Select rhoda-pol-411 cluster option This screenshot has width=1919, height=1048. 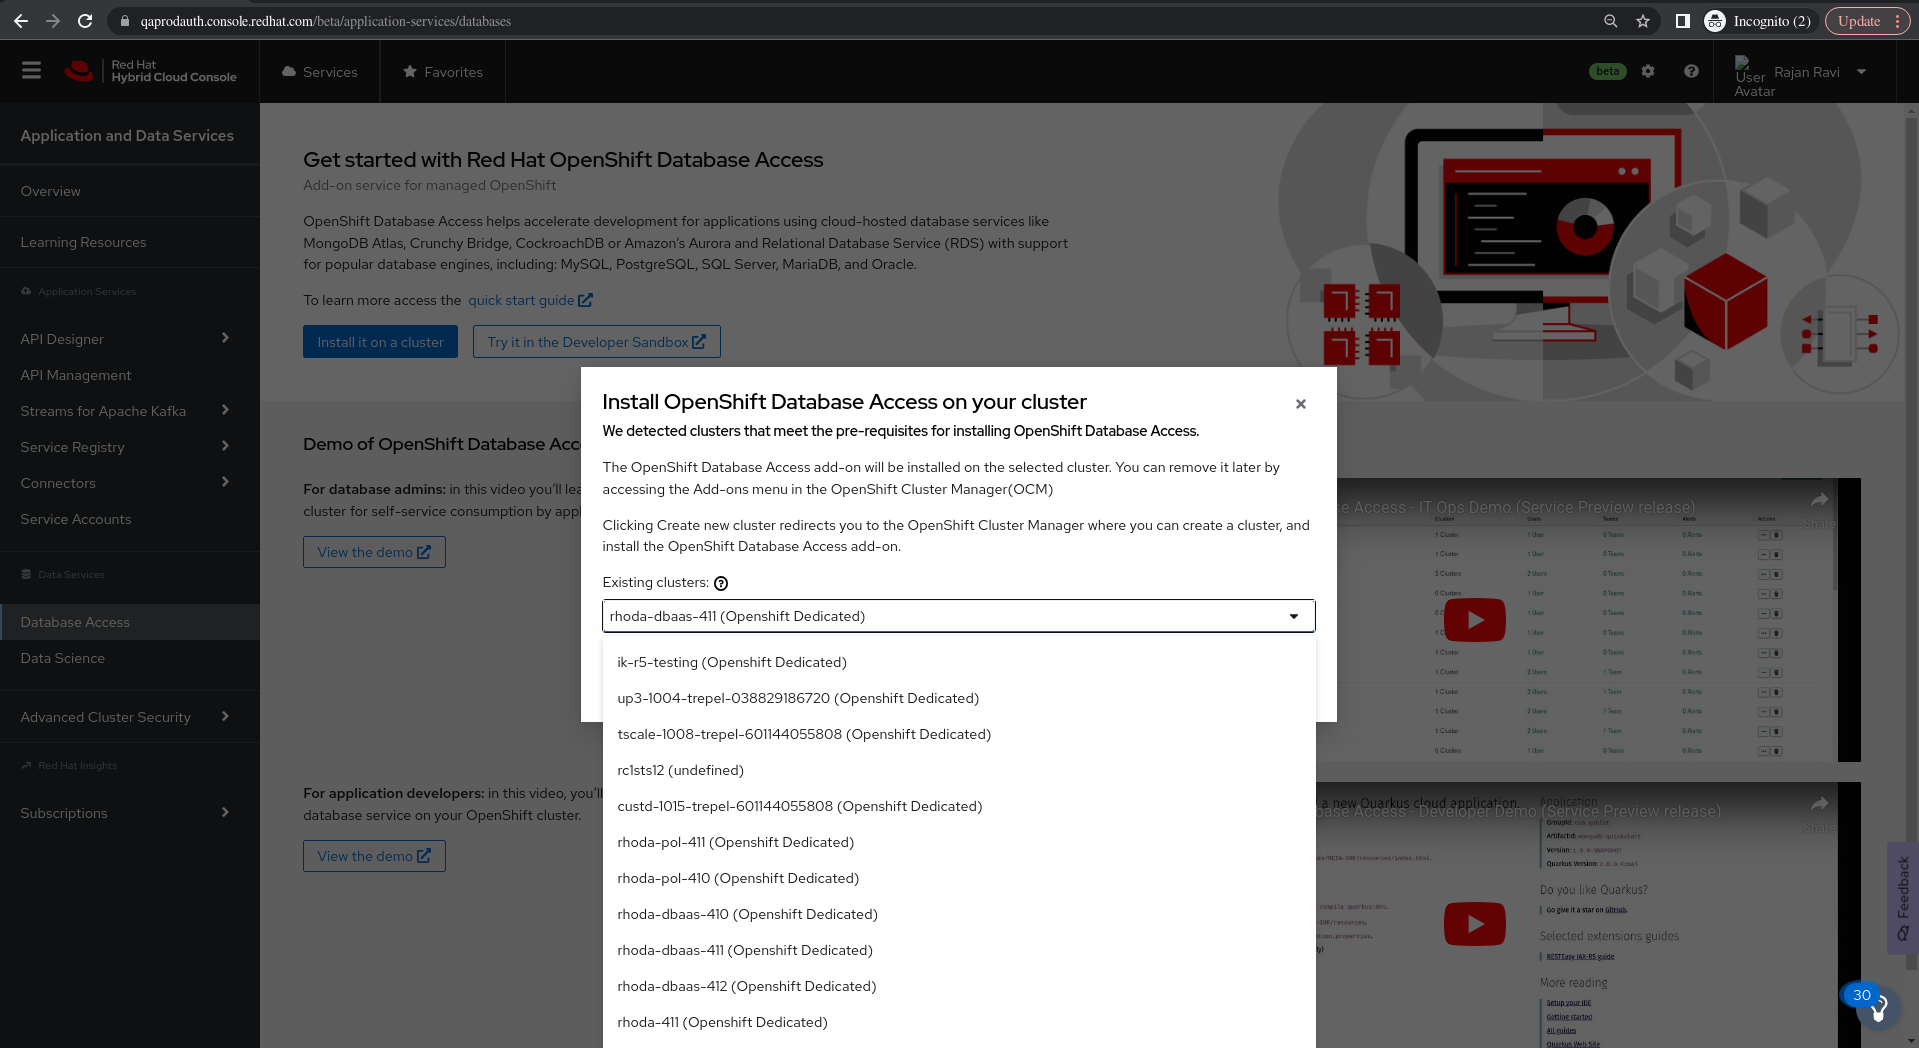[x=958, y=842]
